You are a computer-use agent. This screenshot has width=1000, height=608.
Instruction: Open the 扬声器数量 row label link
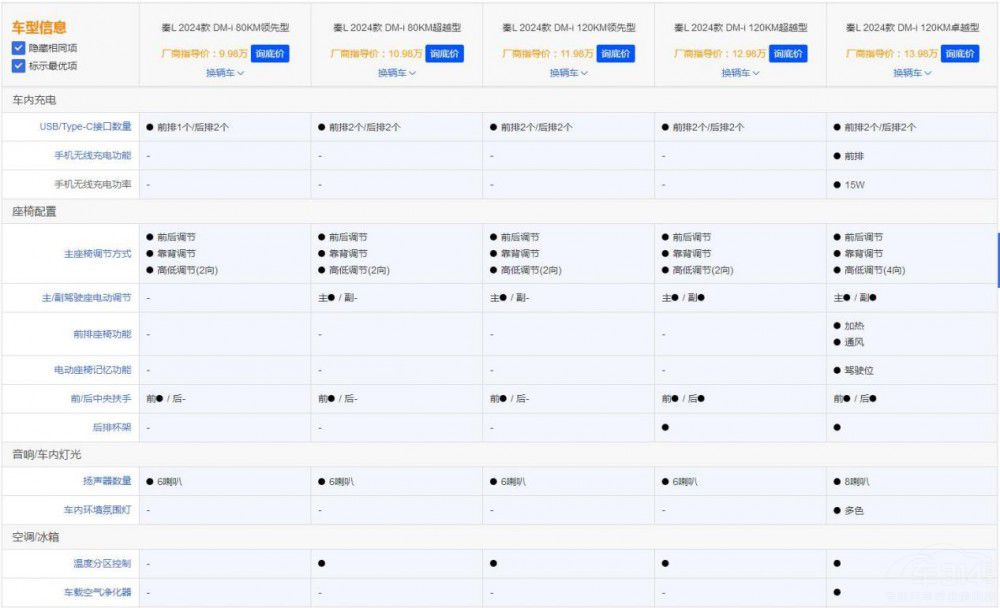click(105, 482)
